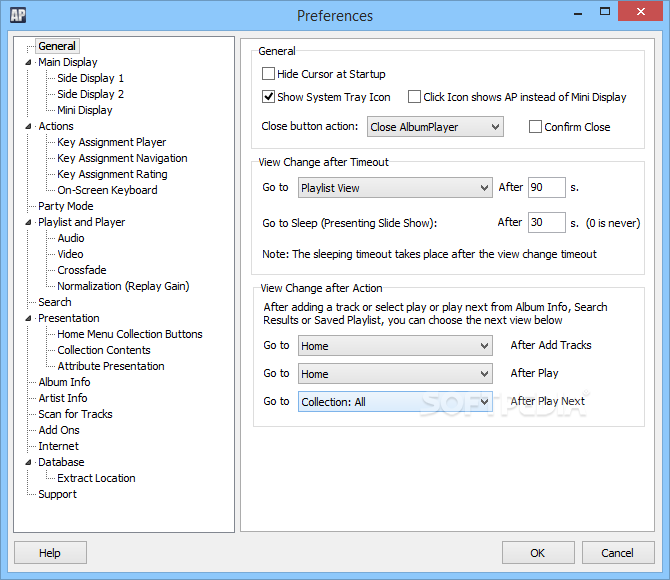Select Scan for Tracks in the tree
Viewport: 670px width, 580px height.
pyautogui.click(x=75, y=414)
